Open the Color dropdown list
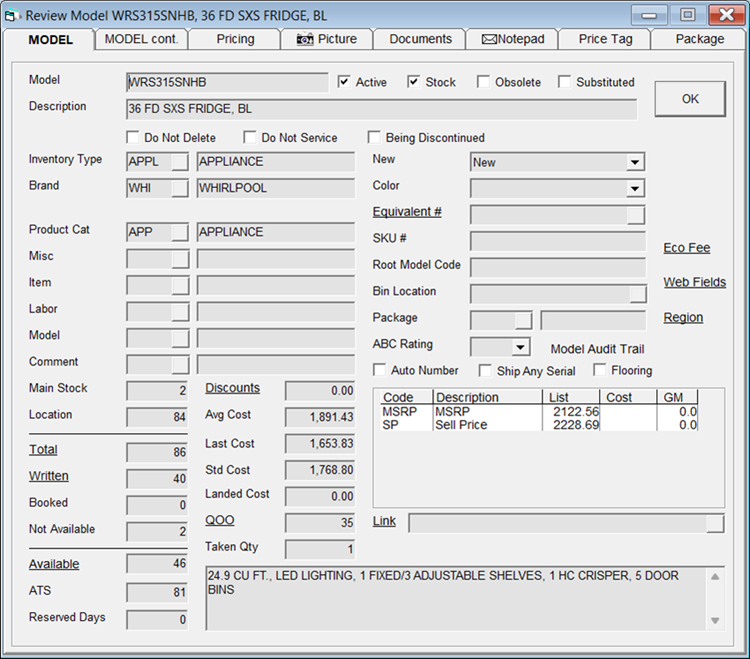The width and height of the screenshot is (750, 659). 635,188
